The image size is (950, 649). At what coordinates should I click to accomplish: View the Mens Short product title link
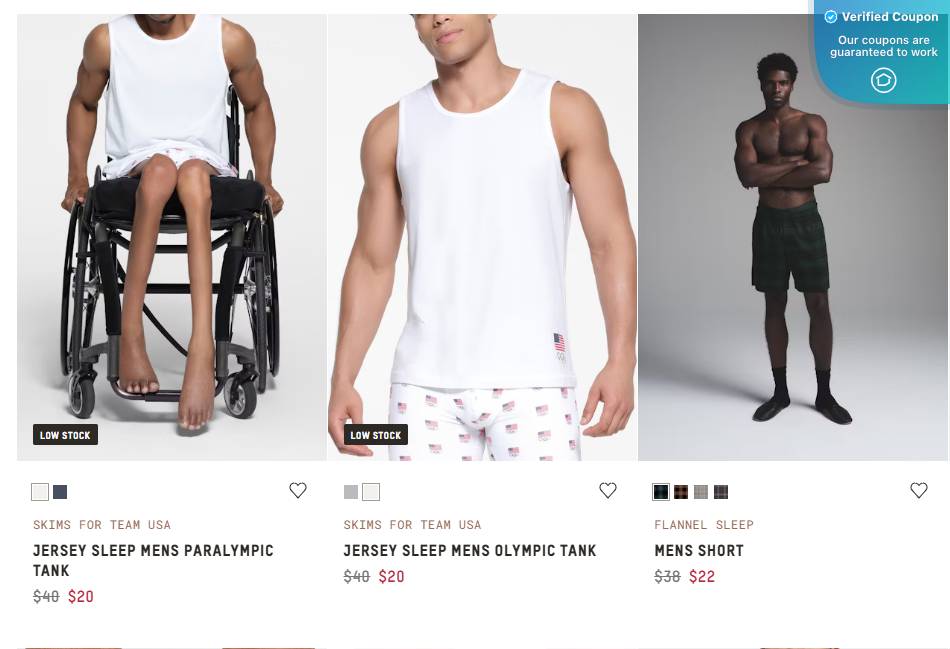click(698, 550)
